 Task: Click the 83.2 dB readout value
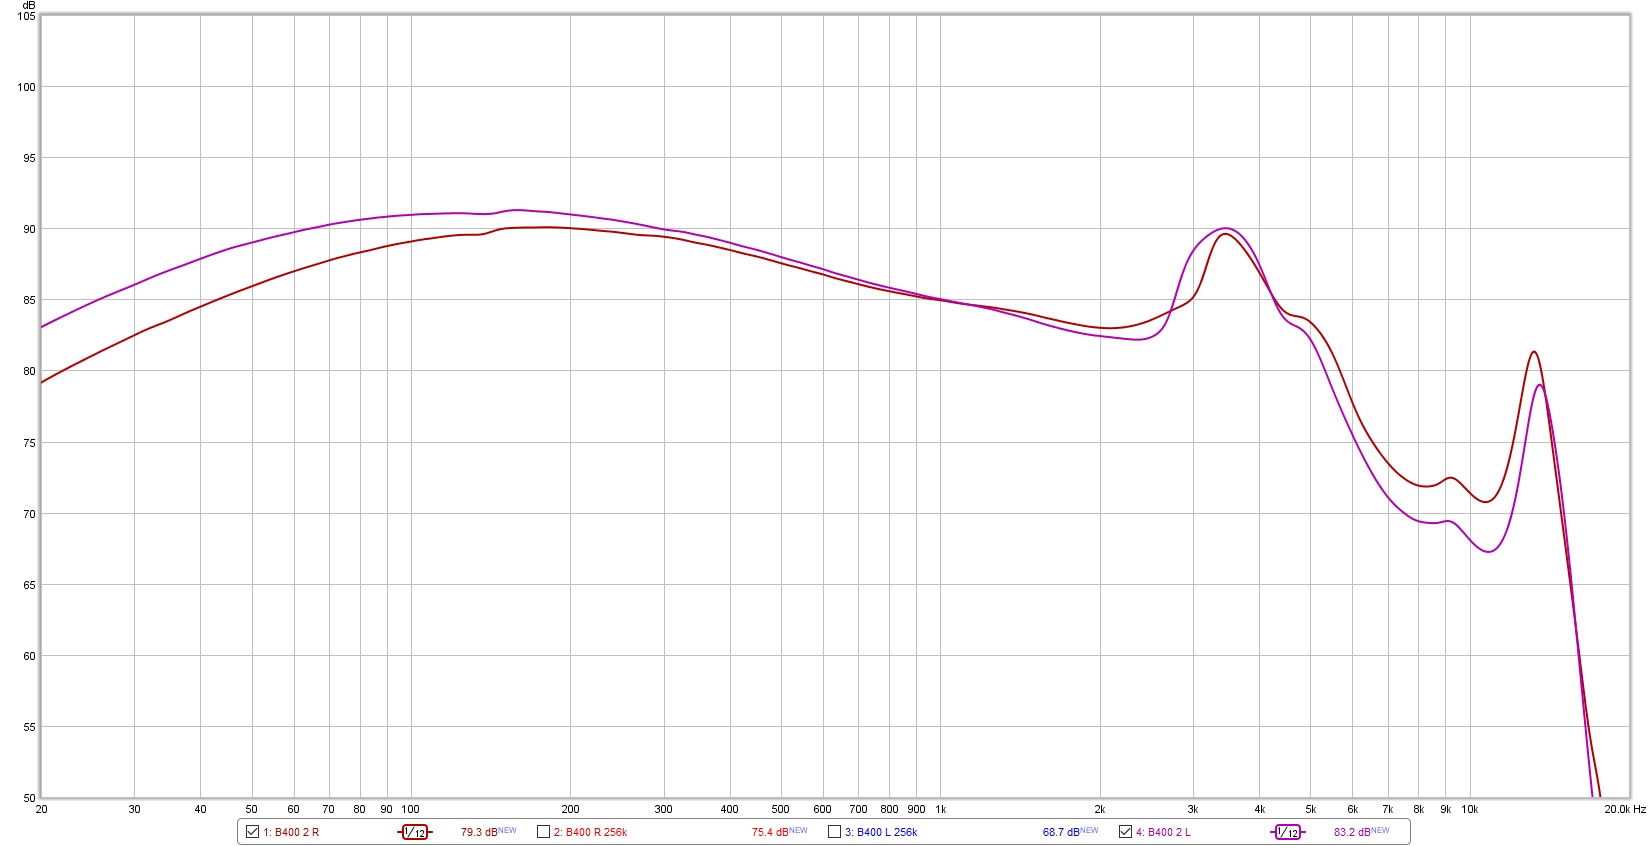(x=1352, y=832)
